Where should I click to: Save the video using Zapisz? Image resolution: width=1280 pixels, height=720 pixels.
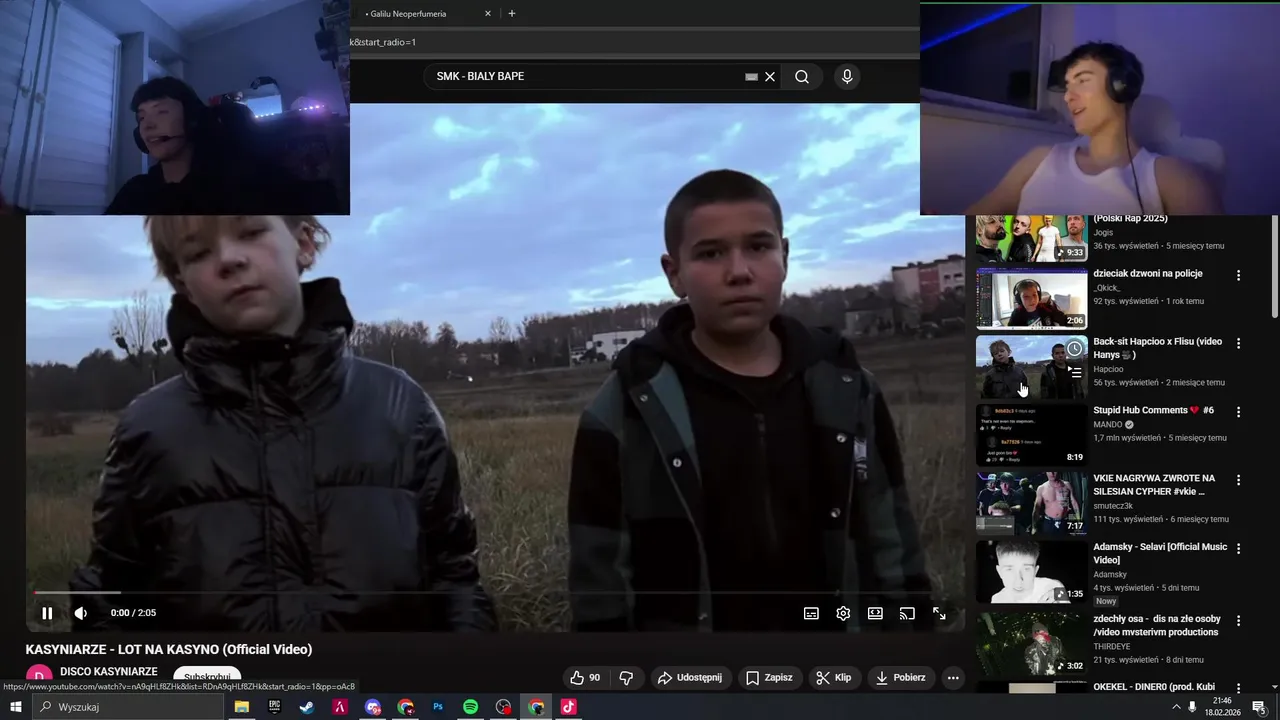pos(769,677)
